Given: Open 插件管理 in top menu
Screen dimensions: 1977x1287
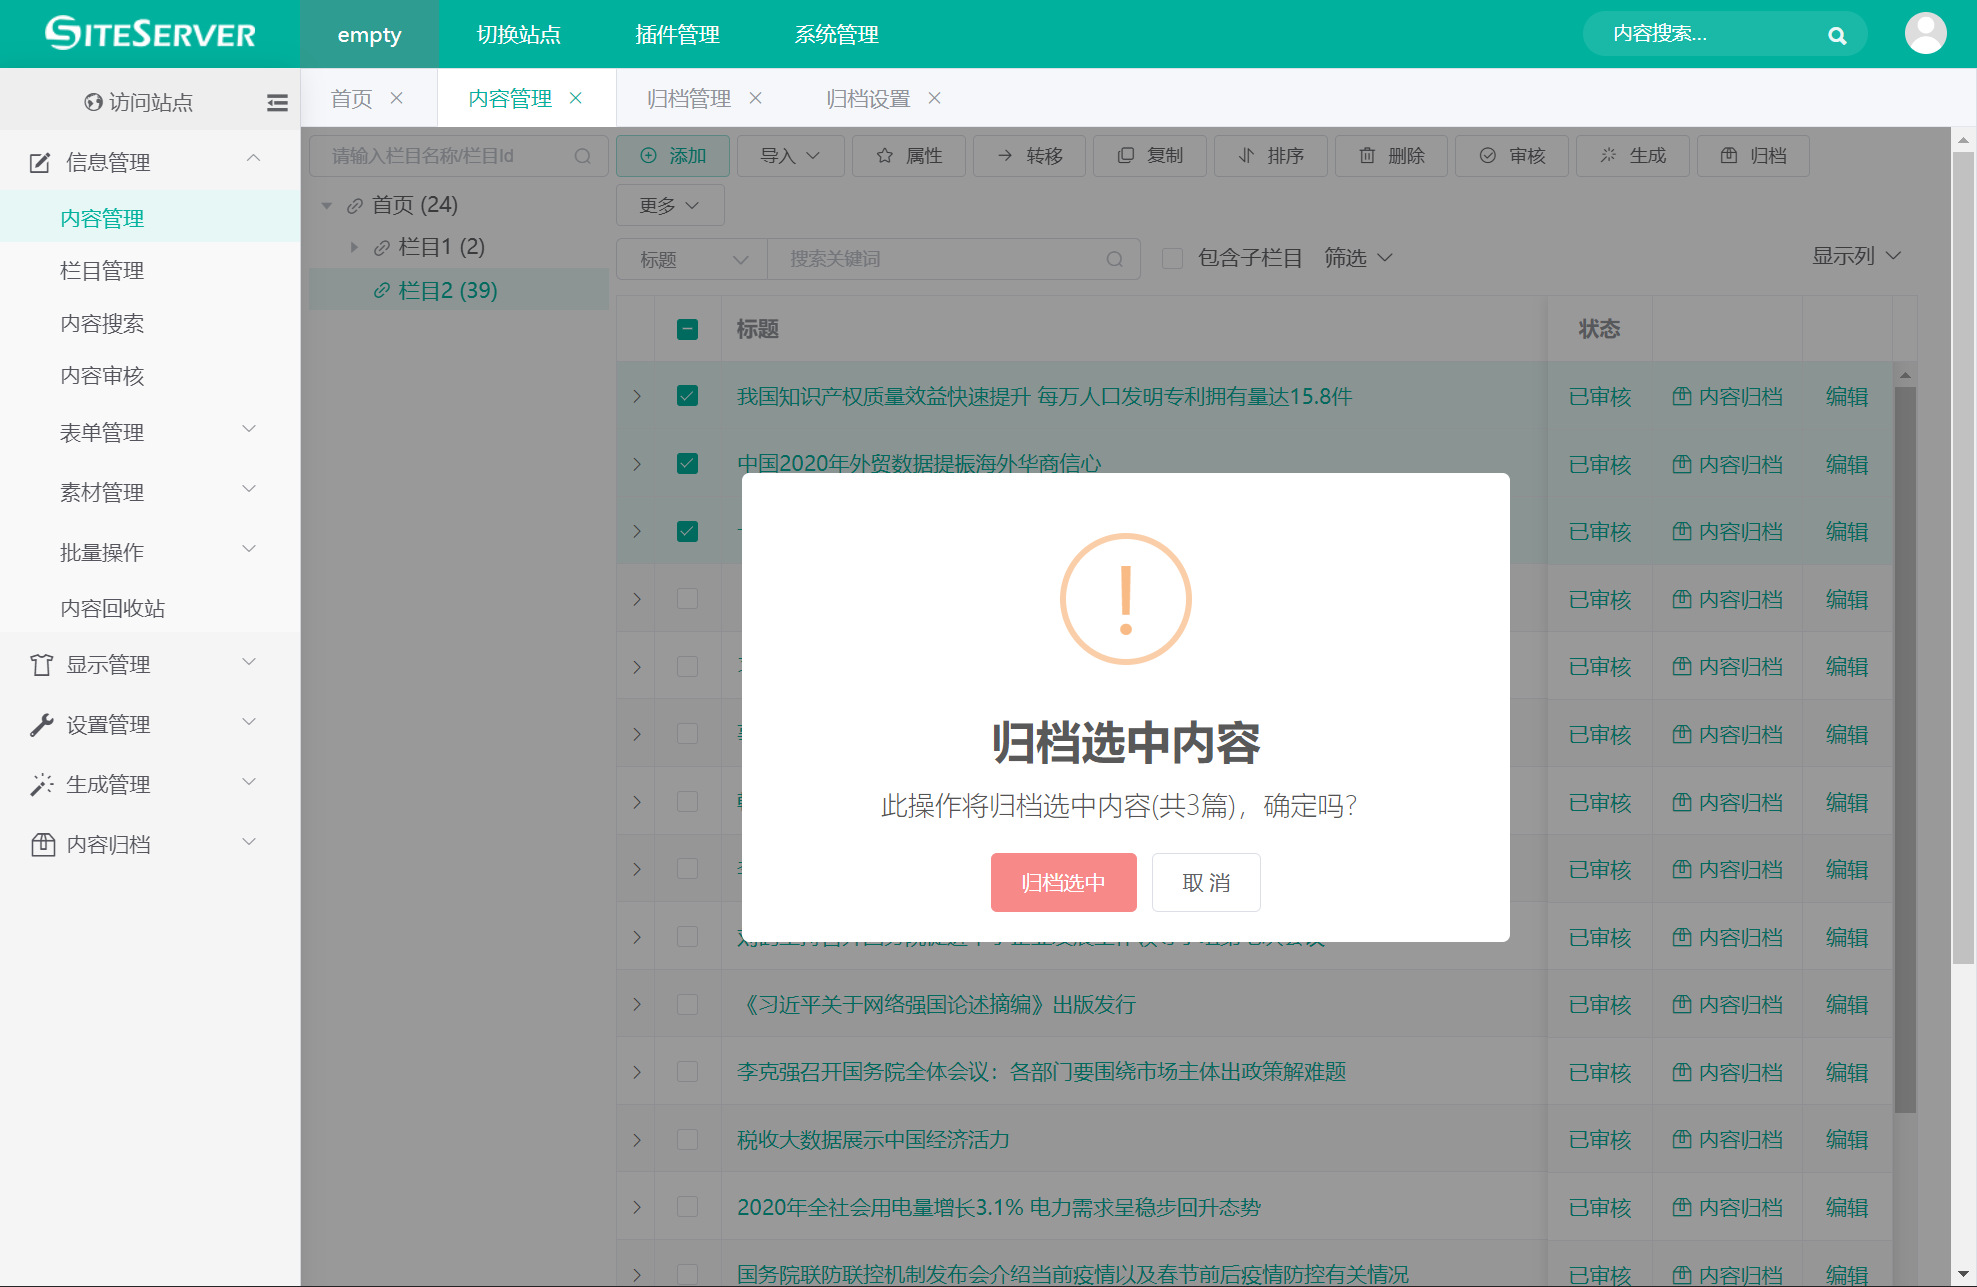Looking at the screenshot, I should [x=677, y=34].
